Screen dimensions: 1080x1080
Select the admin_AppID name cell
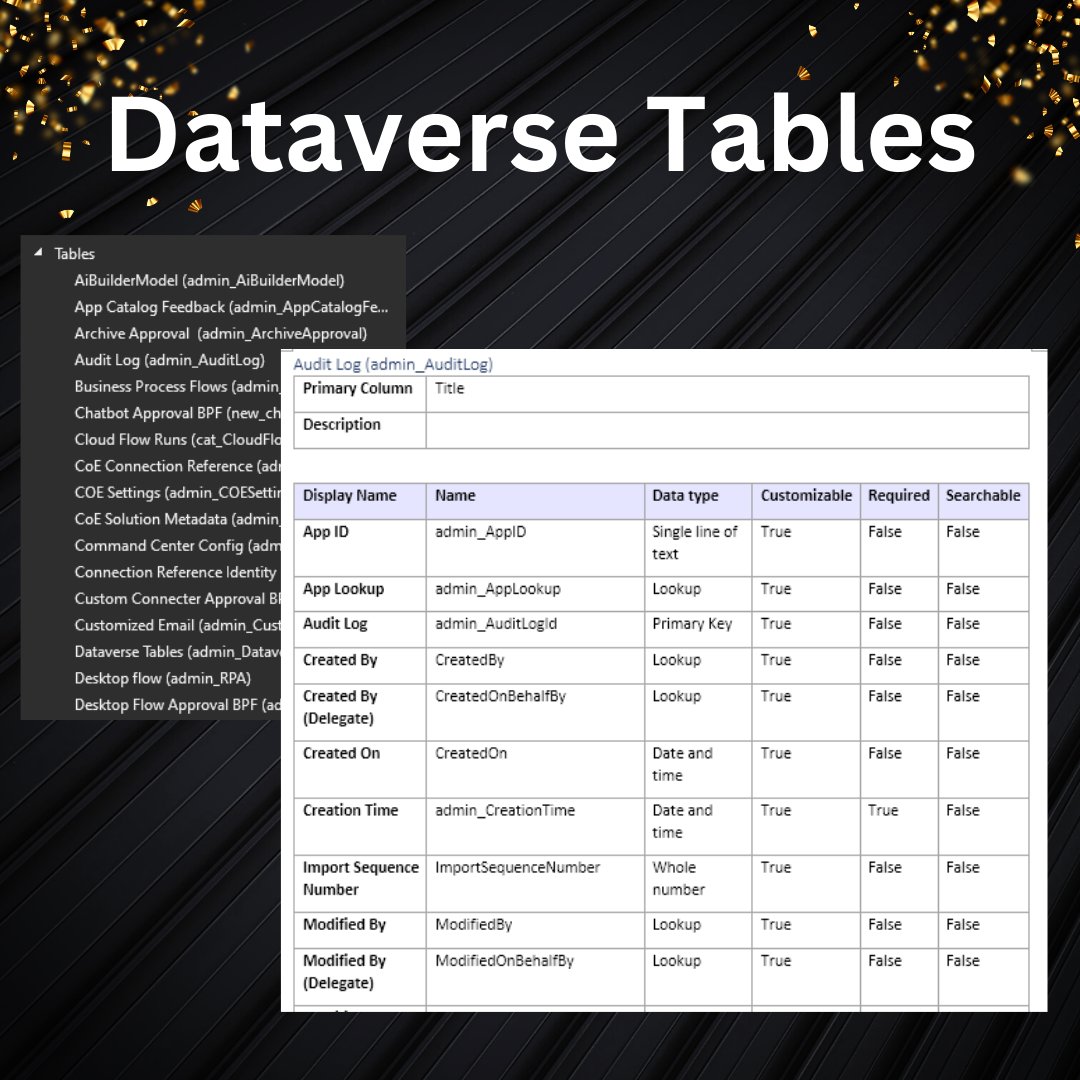click(x=535, y=548)
